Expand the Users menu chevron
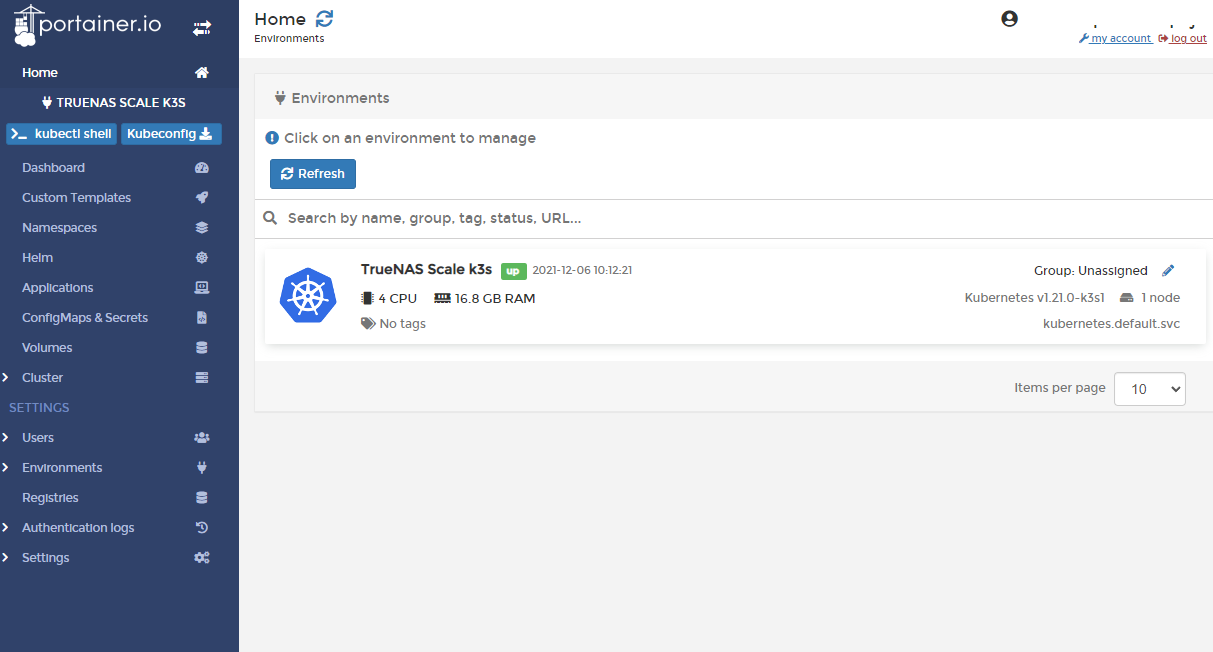The width and height of the screenshot is (1213, 652). point(6,438)
